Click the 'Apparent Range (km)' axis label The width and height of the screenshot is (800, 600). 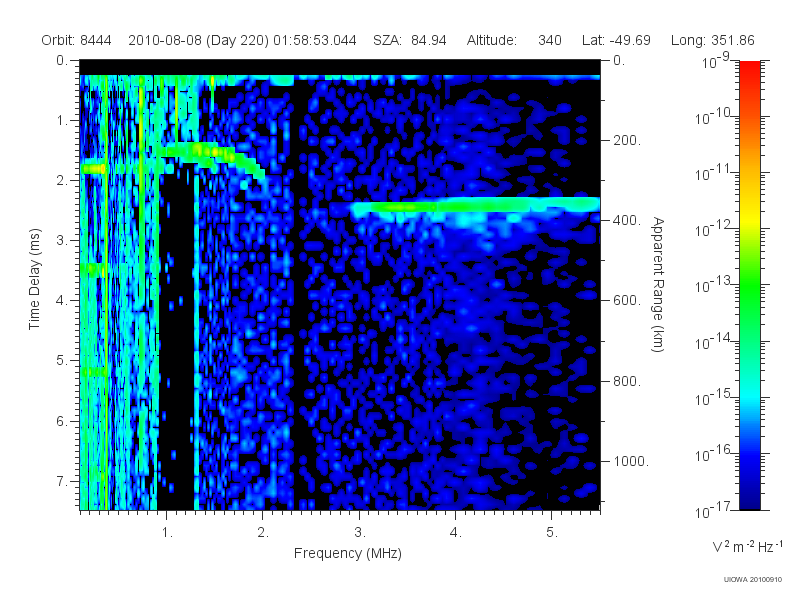(658, 284)
